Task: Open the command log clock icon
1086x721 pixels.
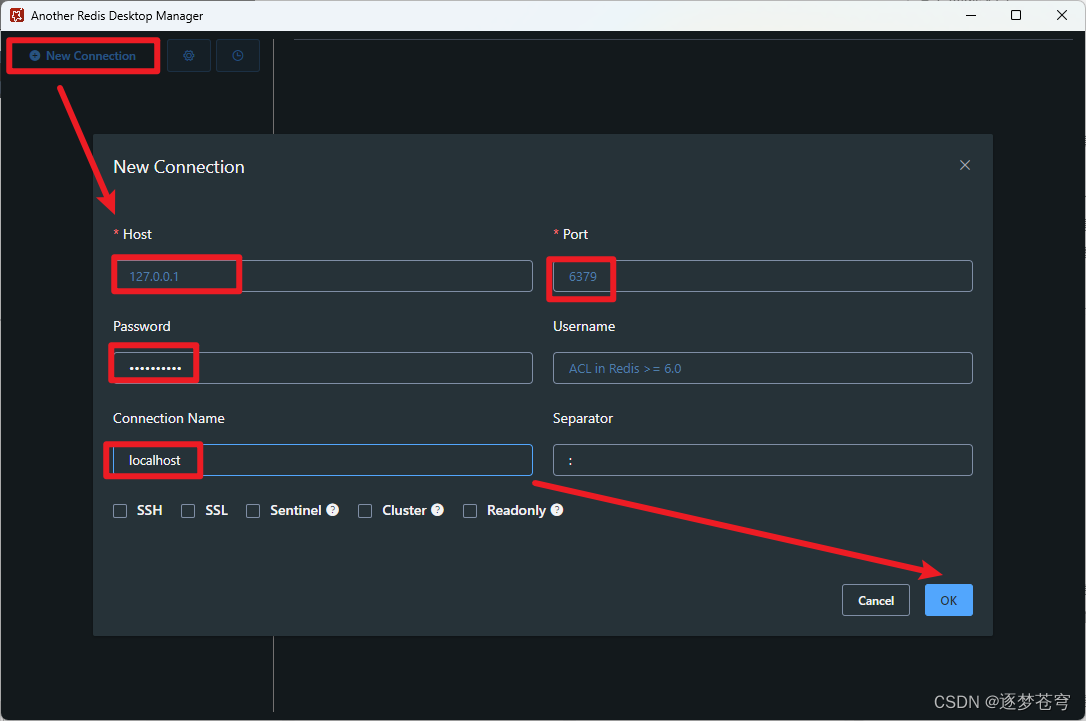Action: pos(238,55)
